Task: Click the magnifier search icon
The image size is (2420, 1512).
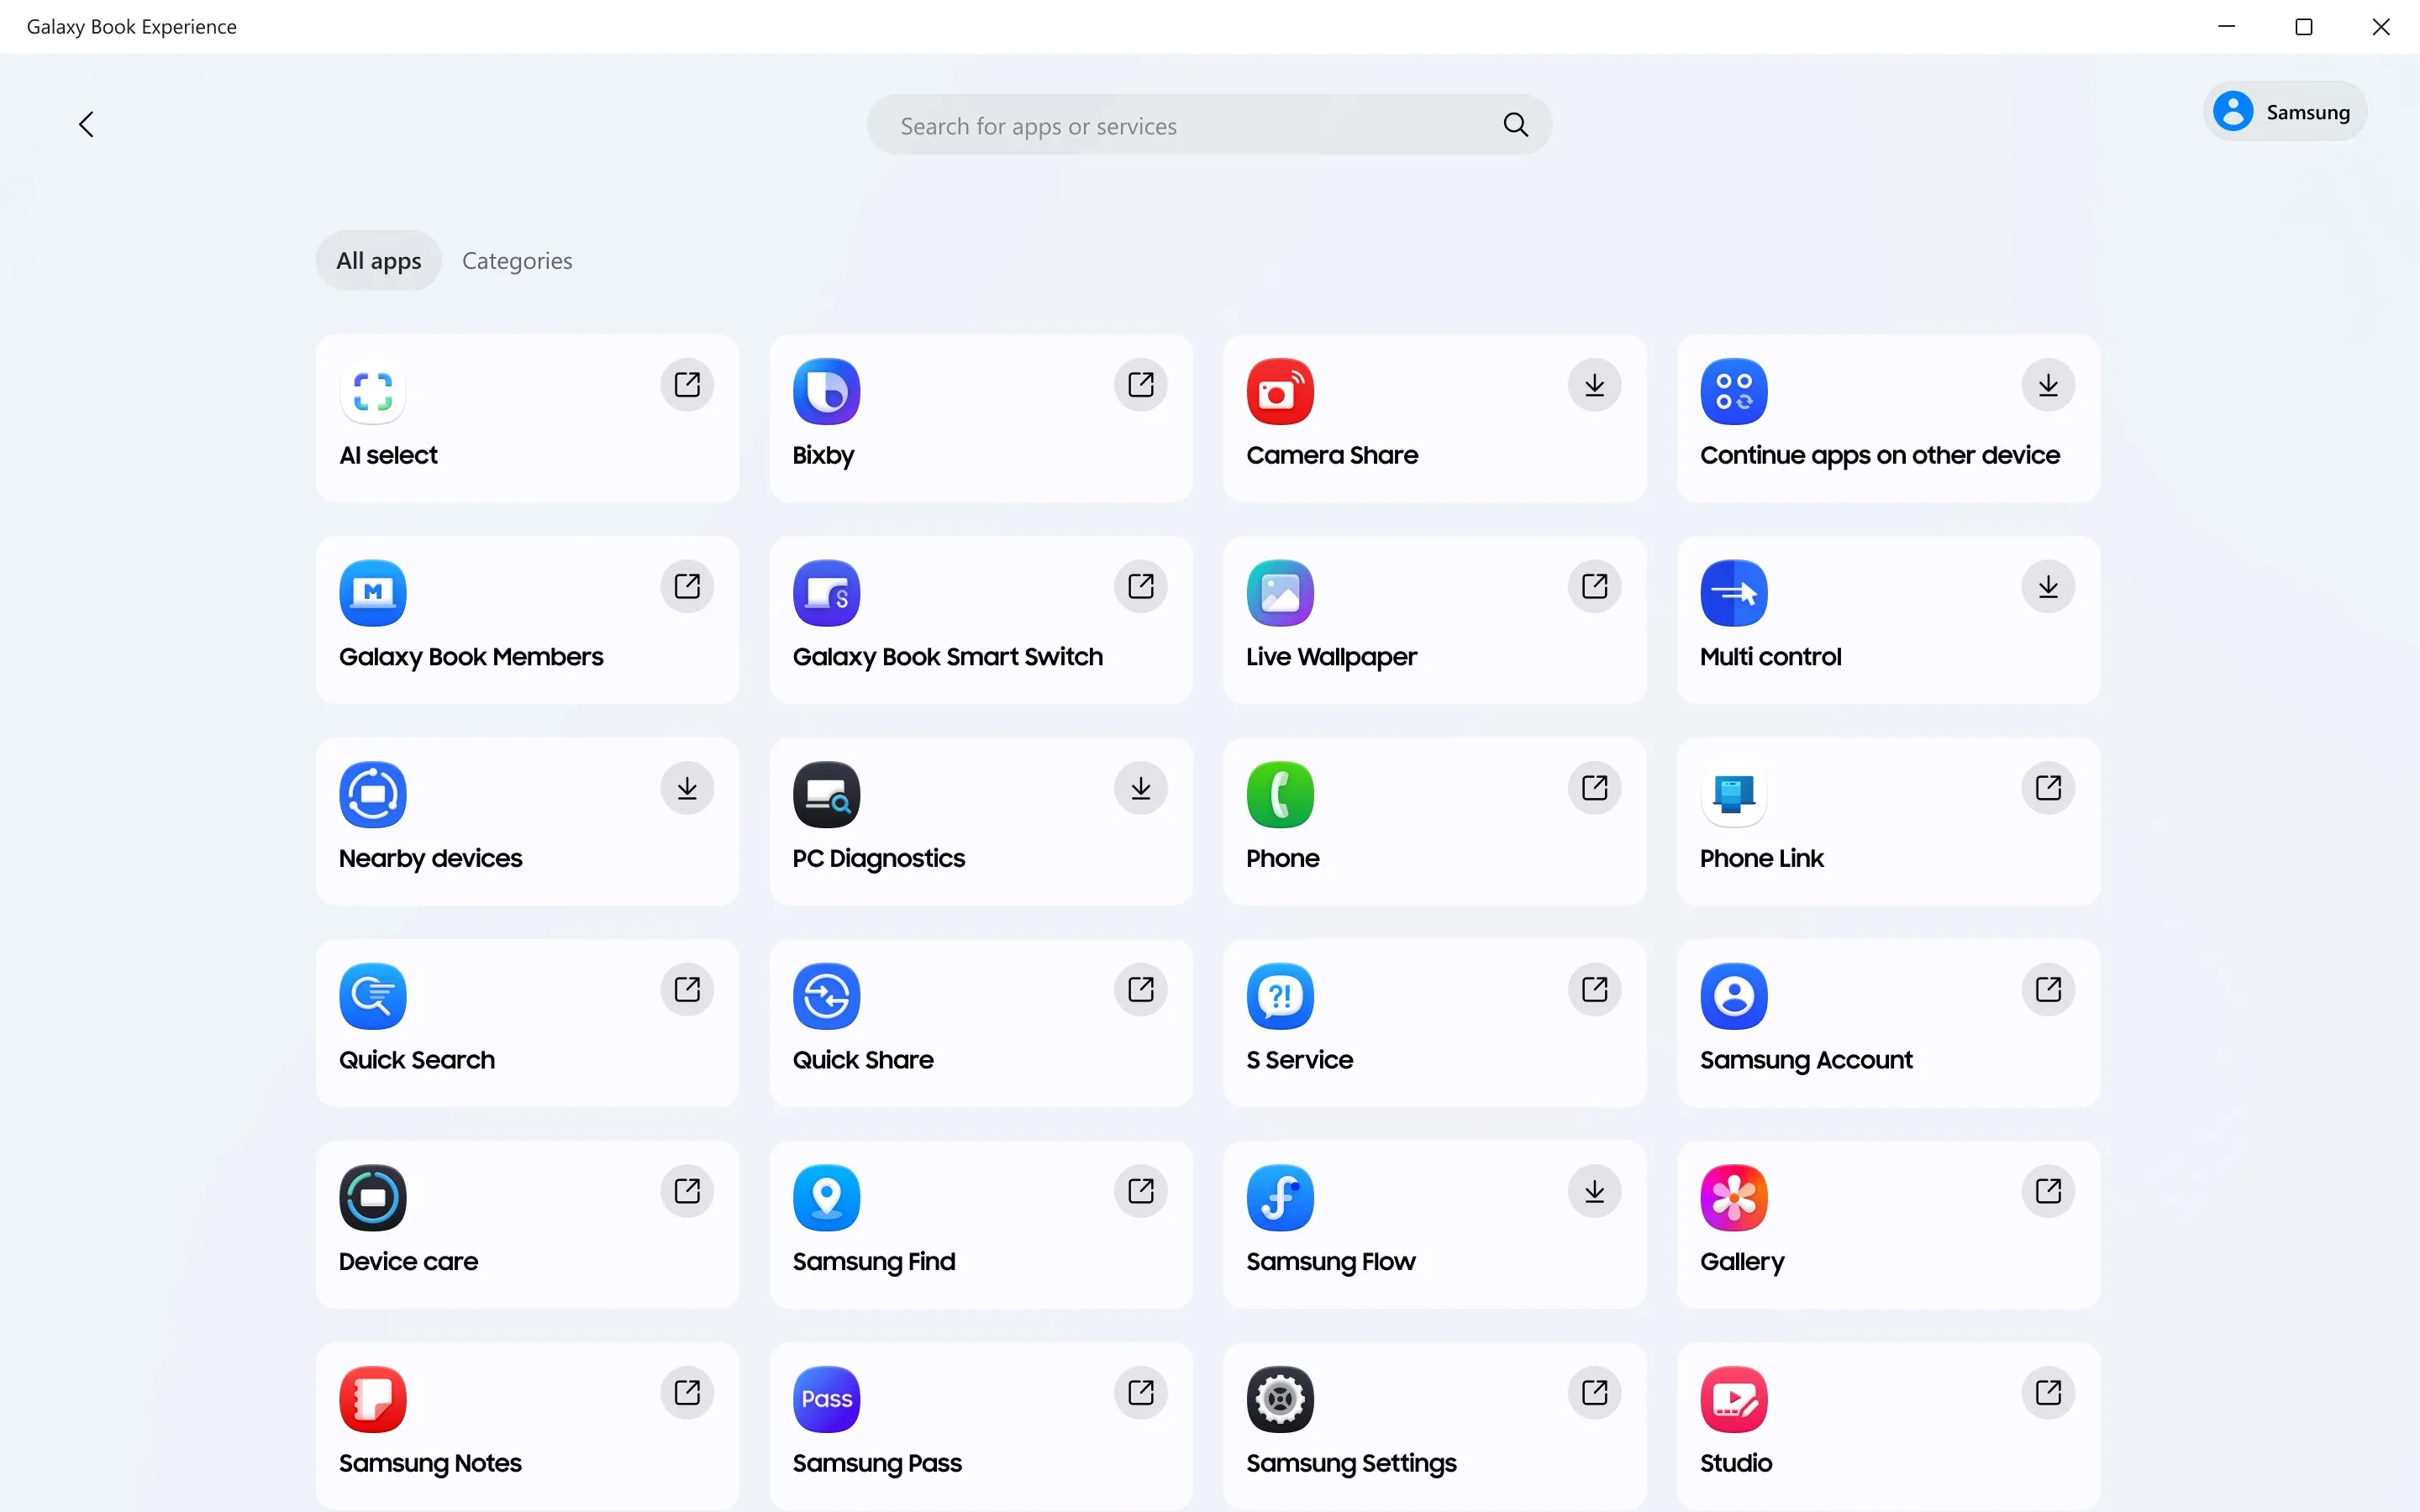Action: [1516, 125]
